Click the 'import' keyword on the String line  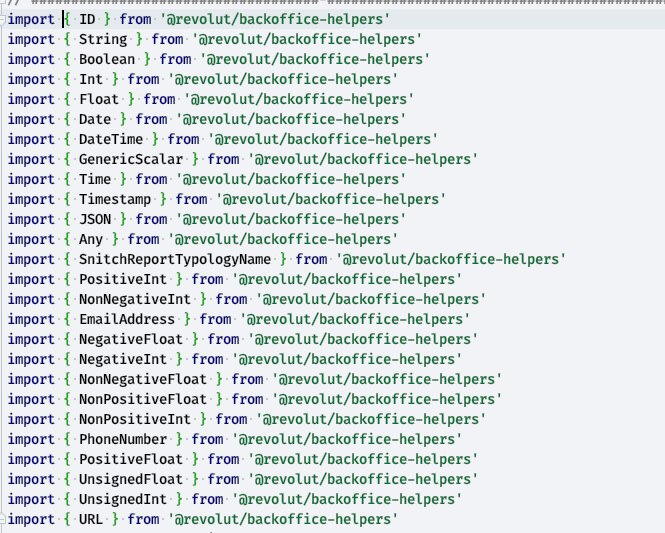pyautogui.click(x=31, y=39)
